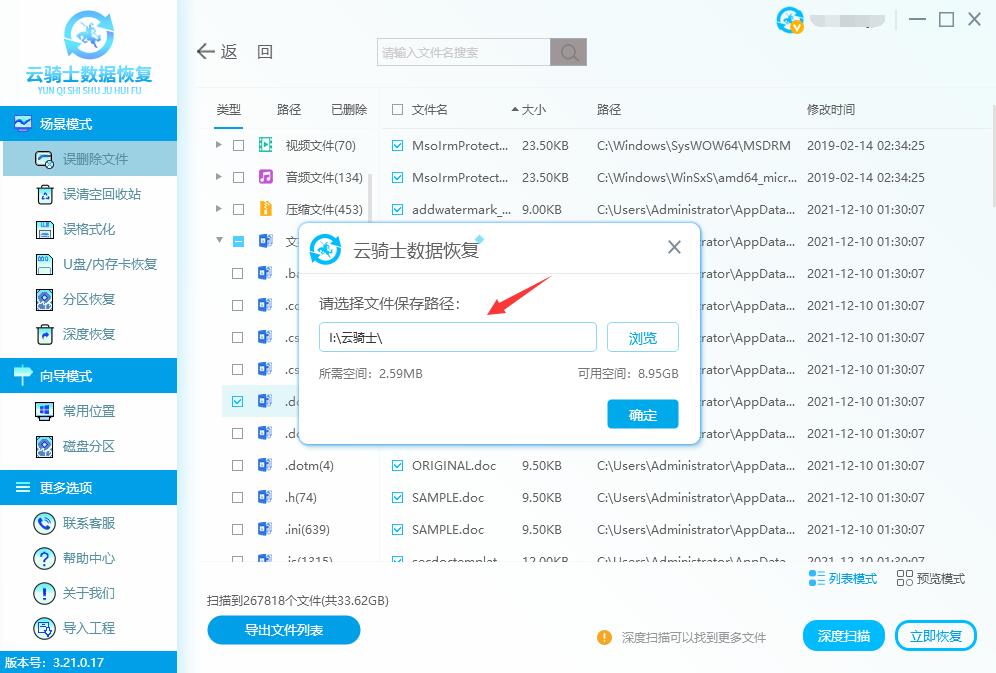This screenshot has height=673, width=996.
Task: Uncheck the second SAMPLE.doc row checkbox
Action: point(398,529)
